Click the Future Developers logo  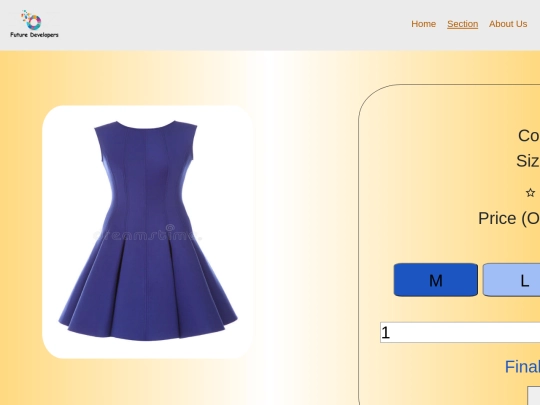pos(34,24)
